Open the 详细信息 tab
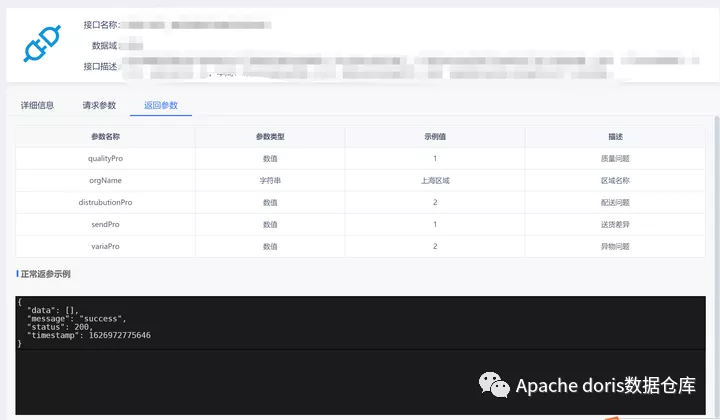The width and height of the screenshot is (720, 420). [x=37, y=105]
